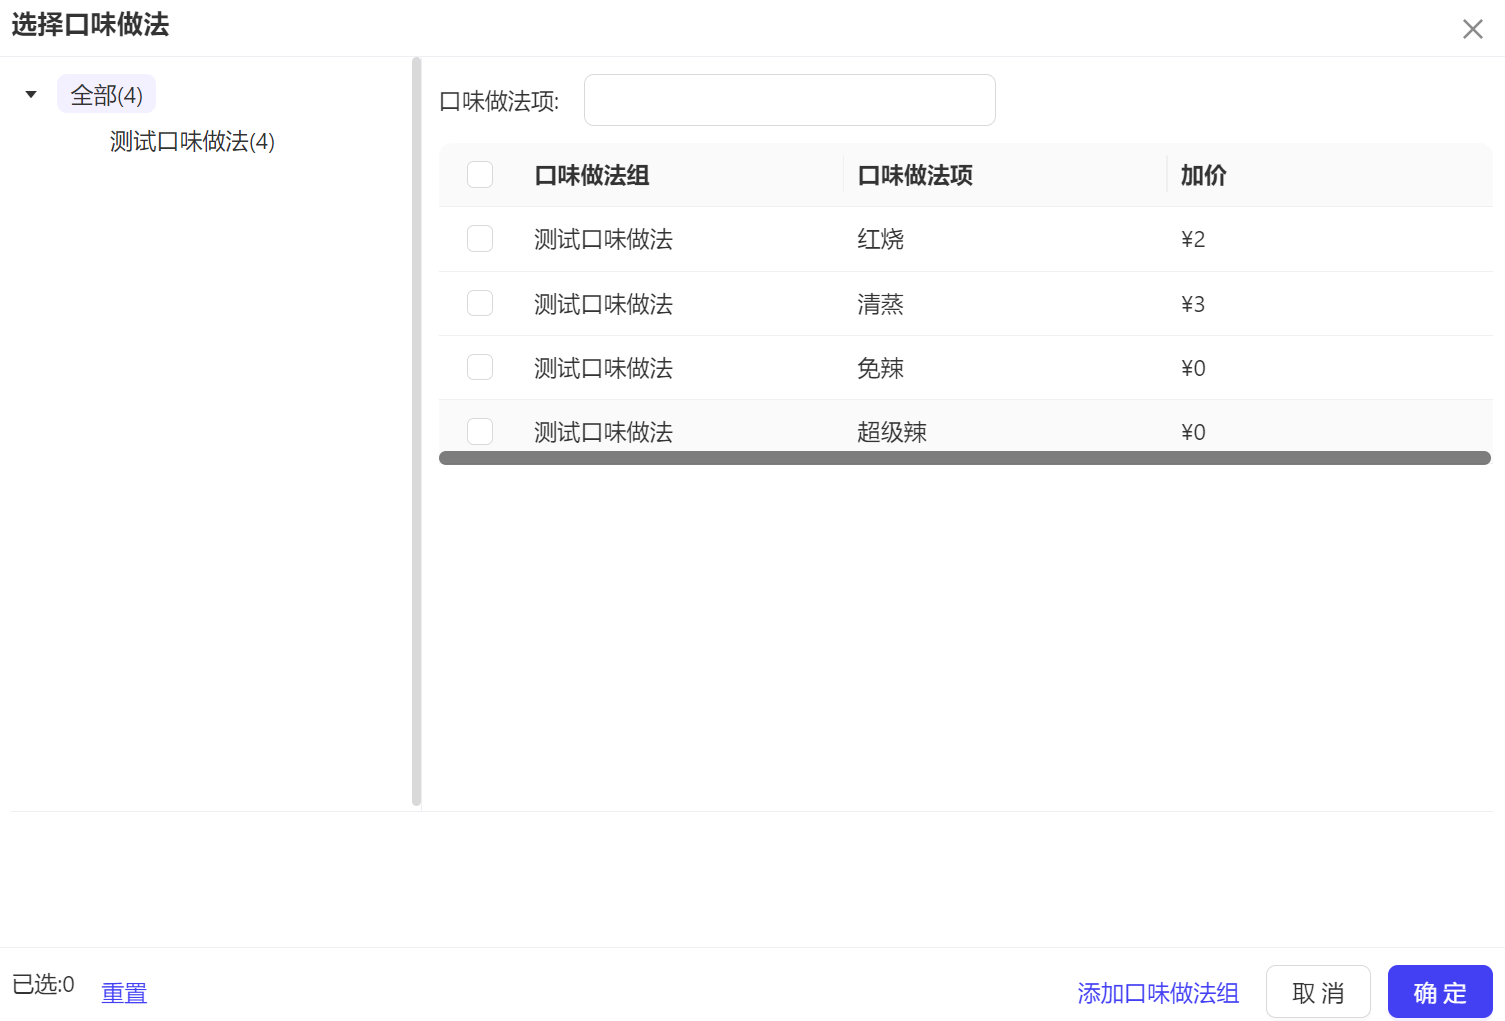Click 测试口味做法 group cell in 清蒸 row

(x=603, y=304)
